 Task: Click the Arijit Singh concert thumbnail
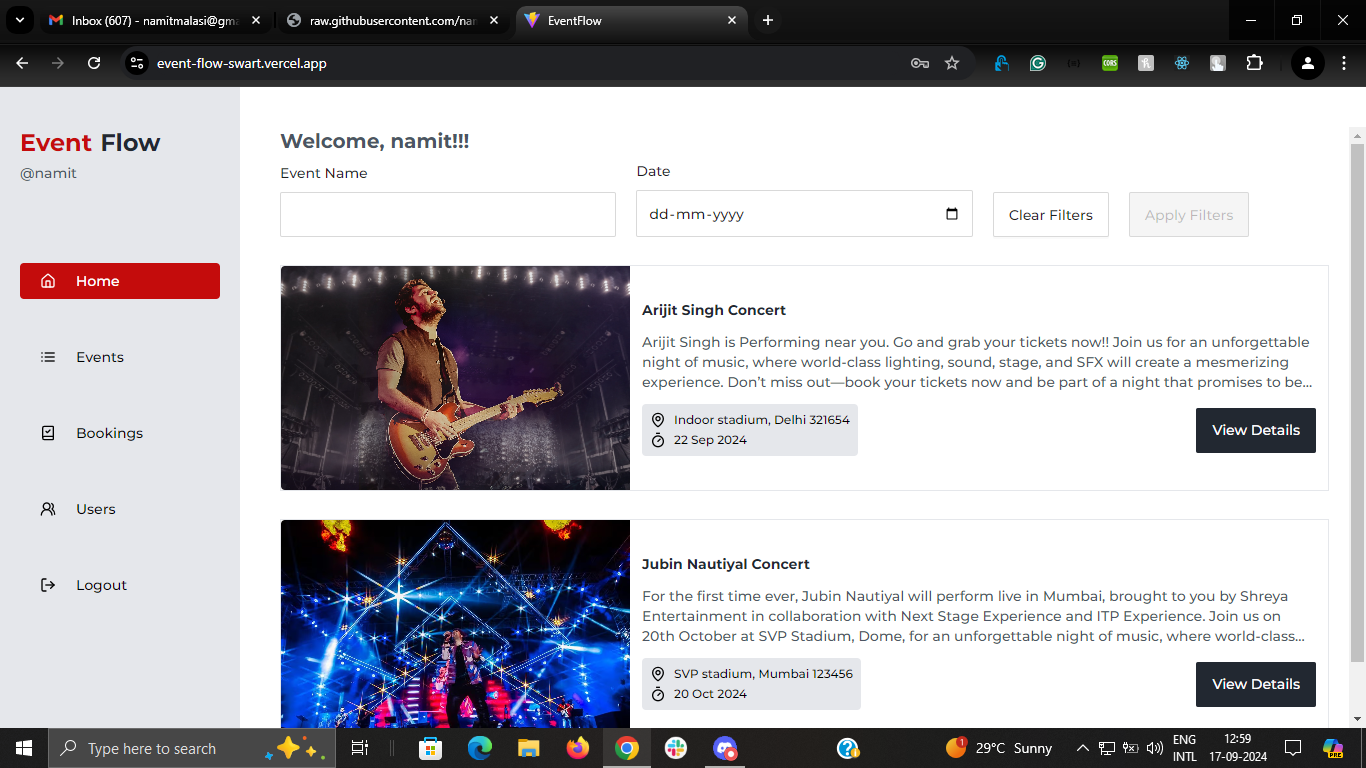click(x=455, y=378)
